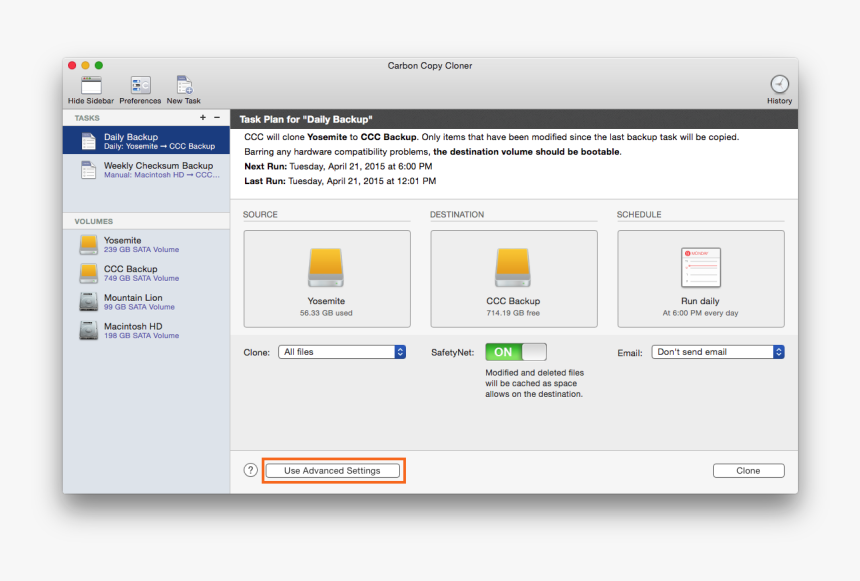Click the Yosemite source drive box
The image size is (860, 581).
(x=327, y=279)
